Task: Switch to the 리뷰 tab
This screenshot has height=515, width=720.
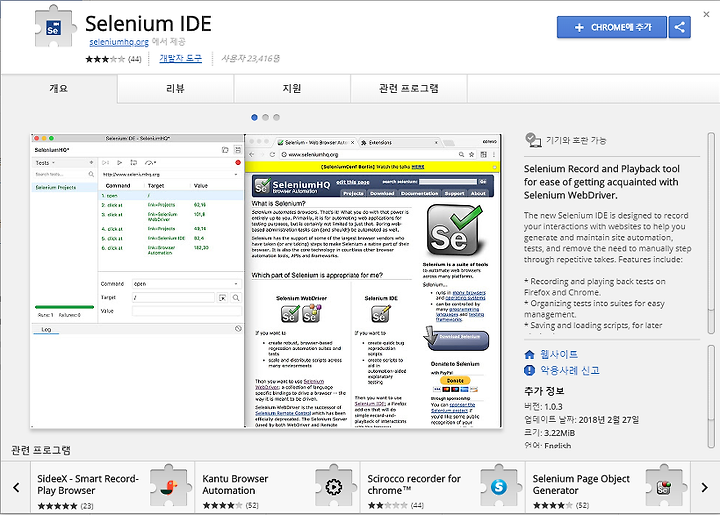Action: click(175, 88)
